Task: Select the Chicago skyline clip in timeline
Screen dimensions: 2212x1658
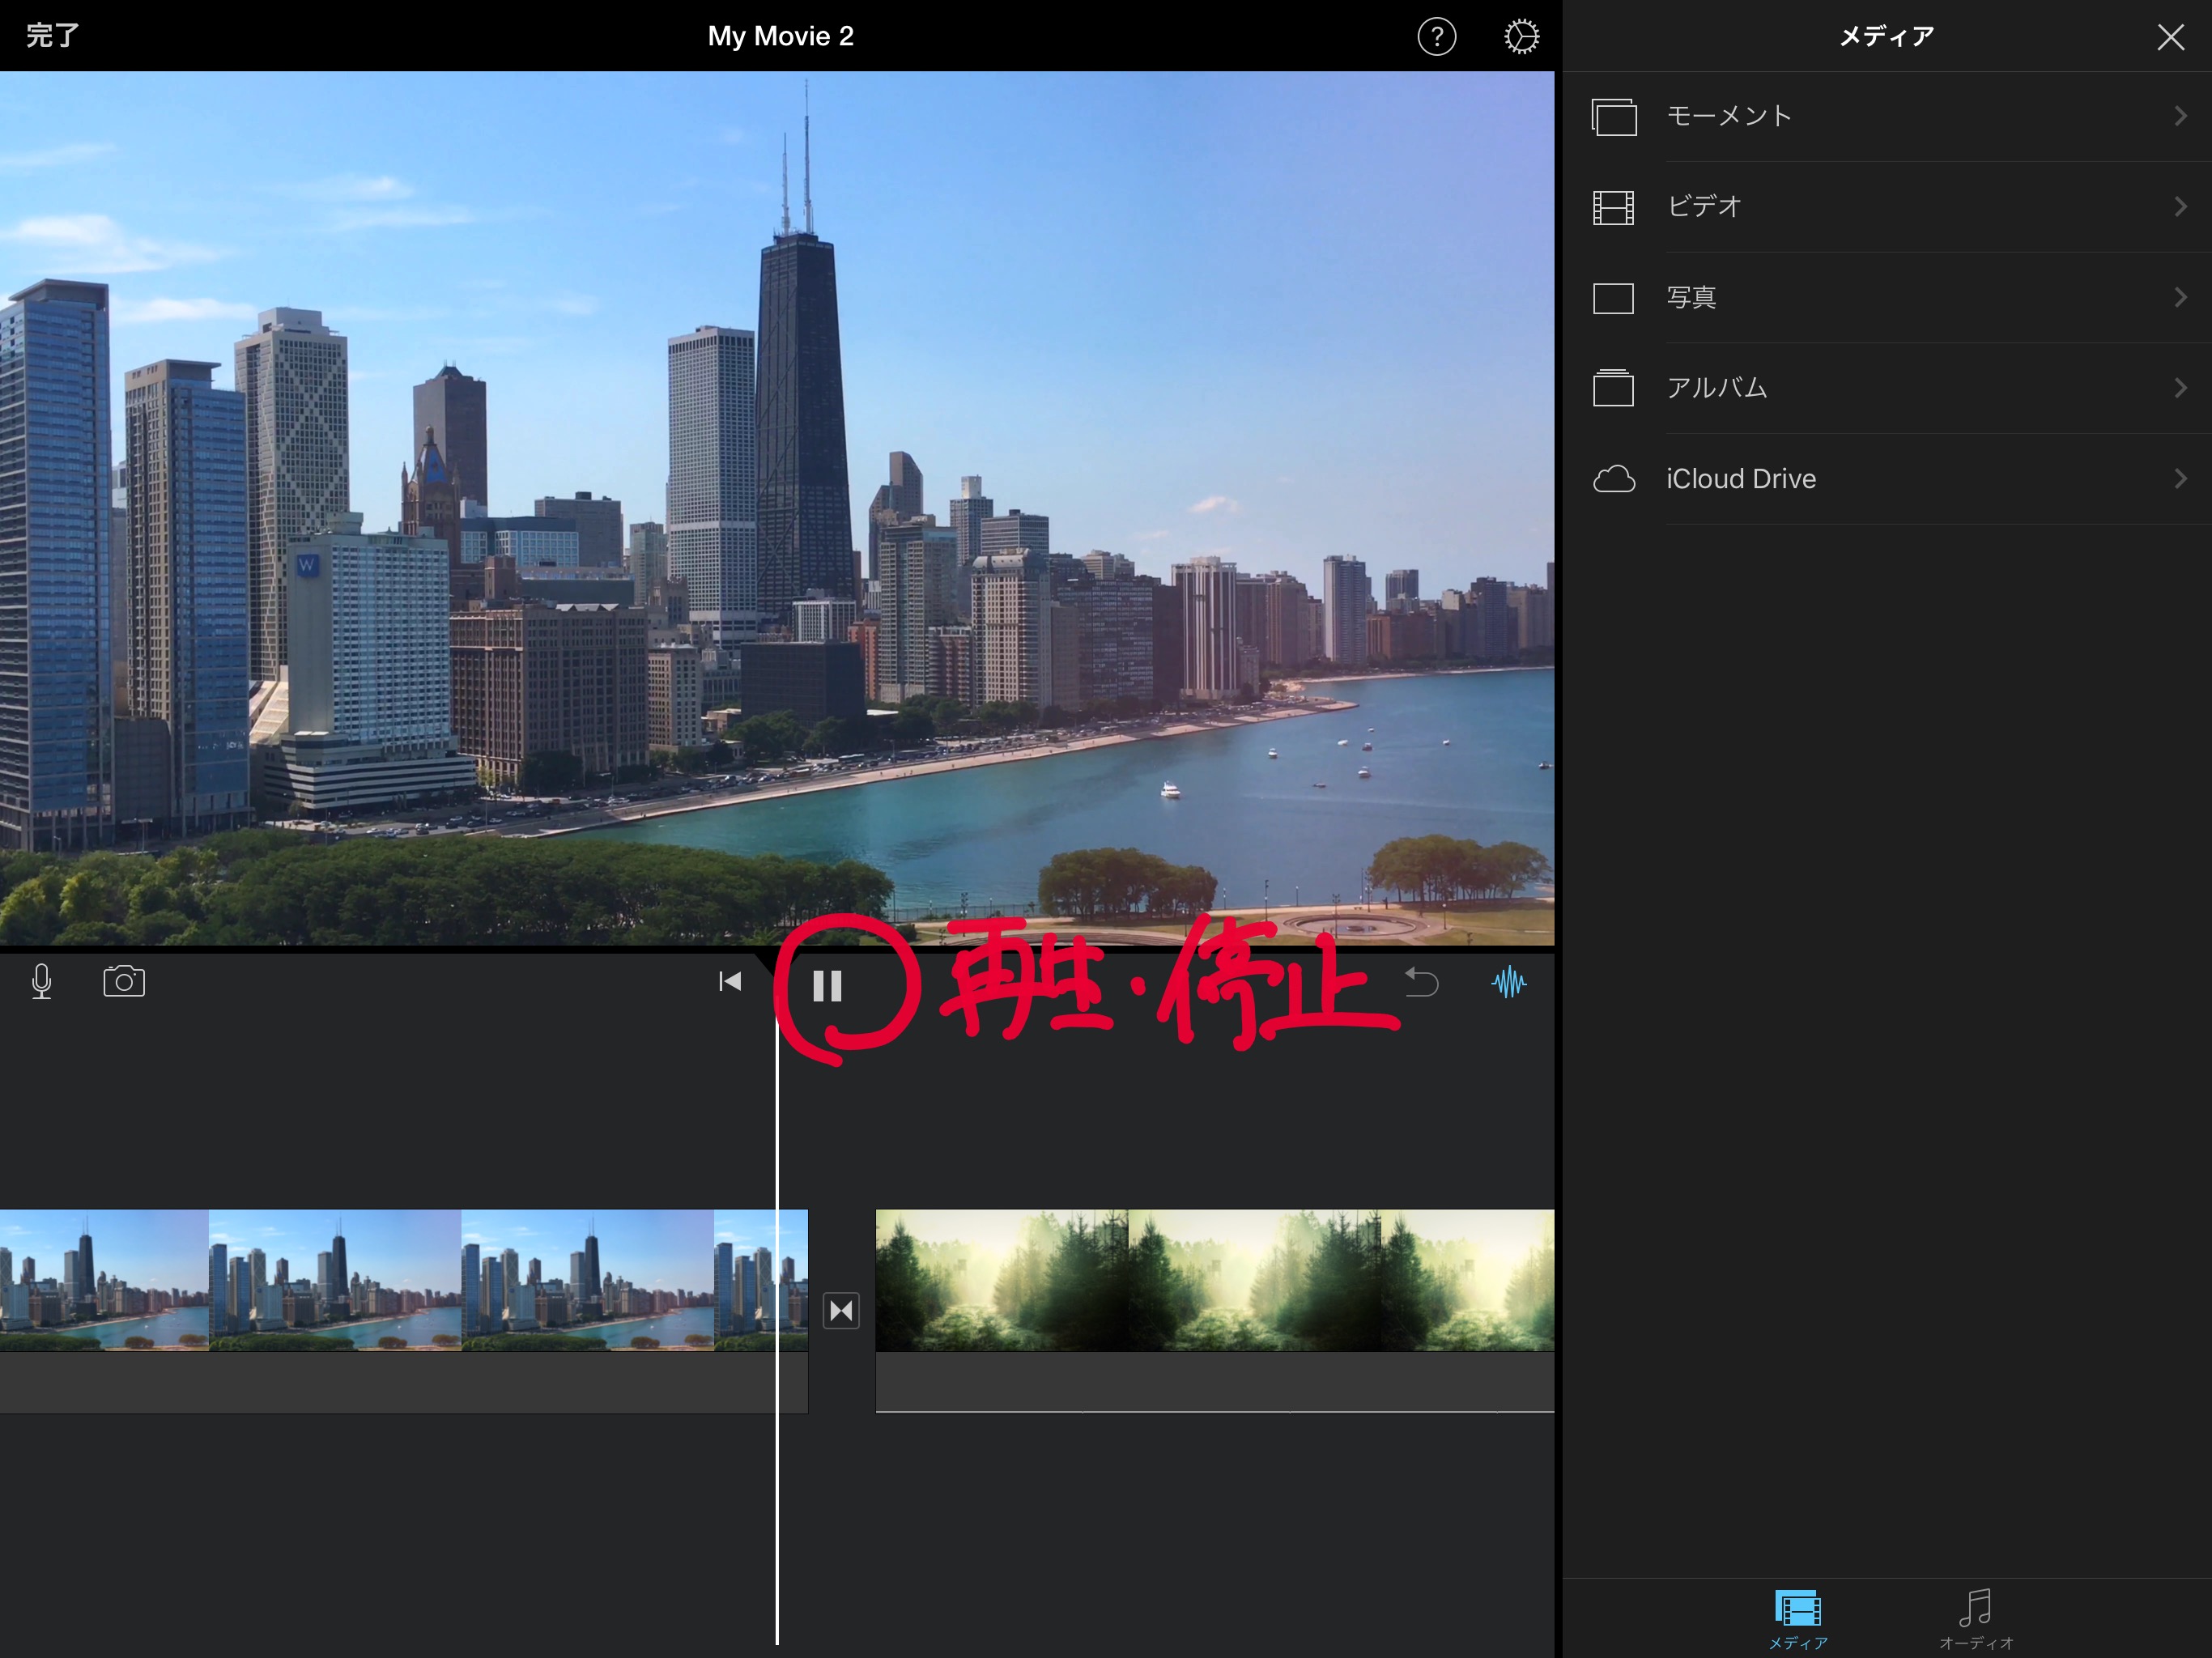Action: pos(400,1281)
